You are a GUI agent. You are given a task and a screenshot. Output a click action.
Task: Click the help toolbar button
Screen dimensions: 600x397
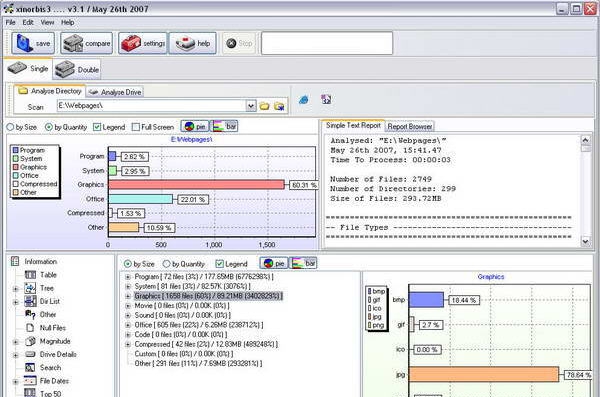(193, 43)
